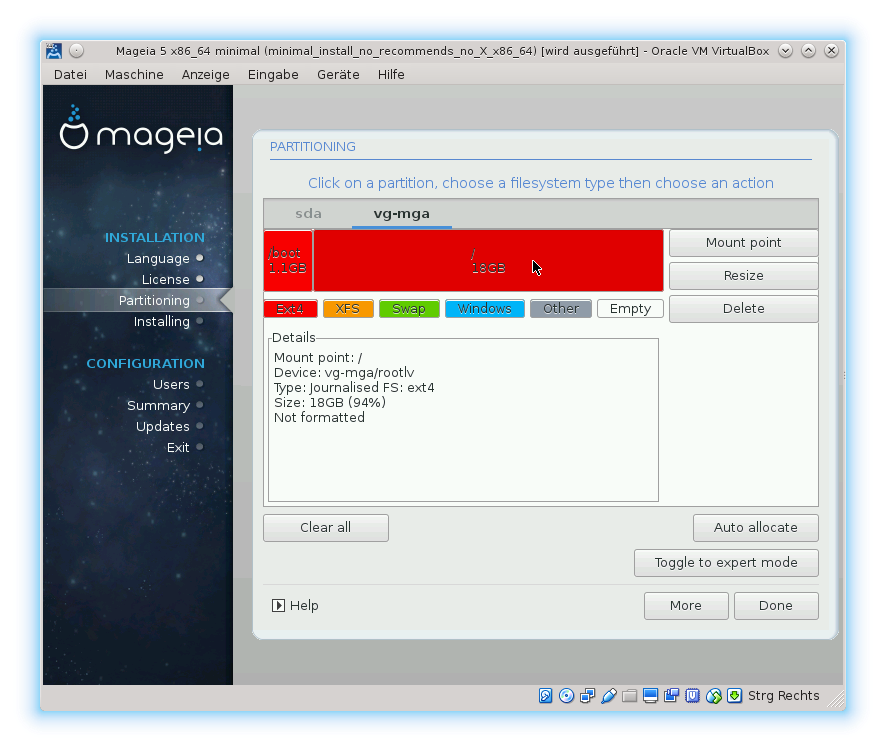Click the display status monitor icon
Image resolution: width=886 pixels, height=751 pixels.
click(650, 696)
